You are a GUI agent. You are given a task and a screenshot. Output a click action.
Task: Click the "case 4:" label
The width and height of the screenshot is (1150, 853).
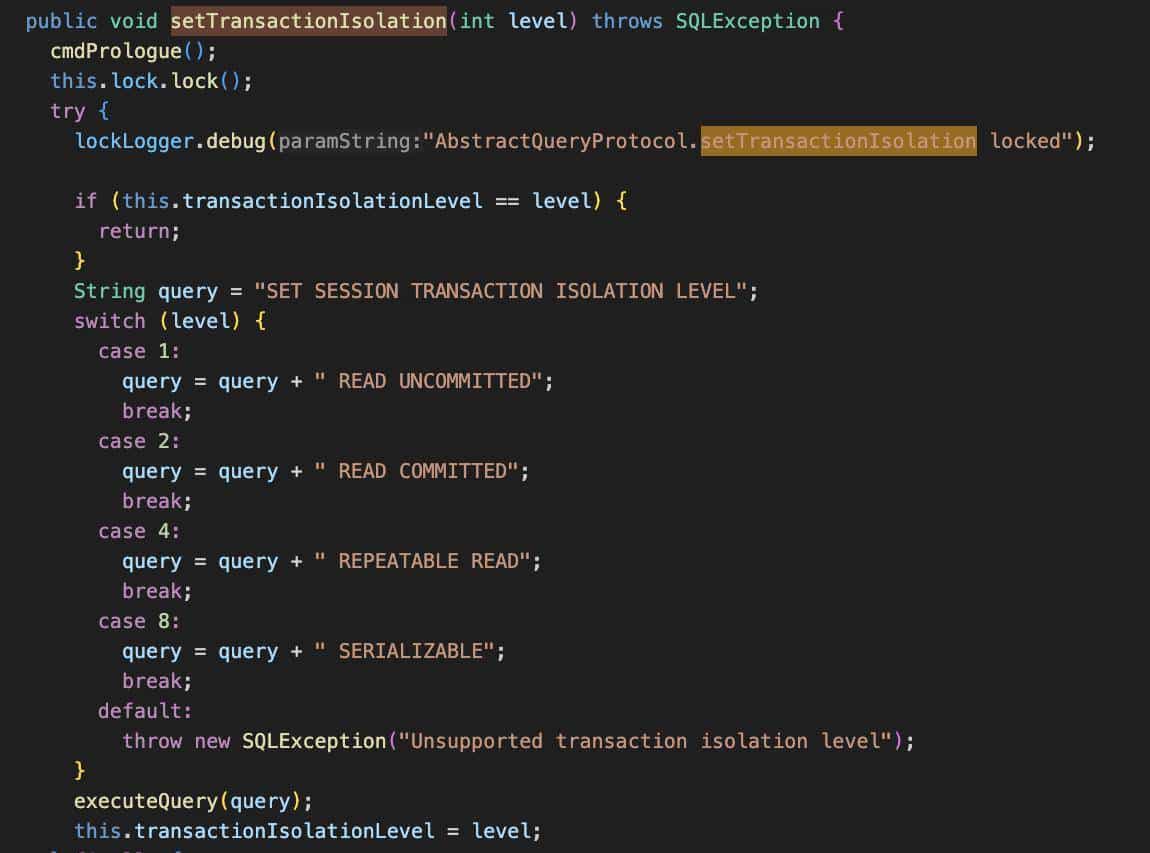point(139,531)
